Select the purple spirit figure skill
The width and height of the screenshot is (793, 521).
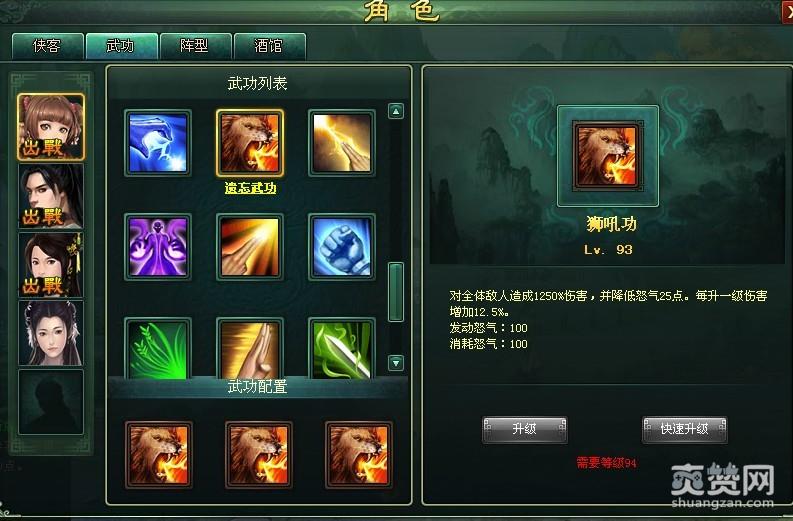coord(158,247)
